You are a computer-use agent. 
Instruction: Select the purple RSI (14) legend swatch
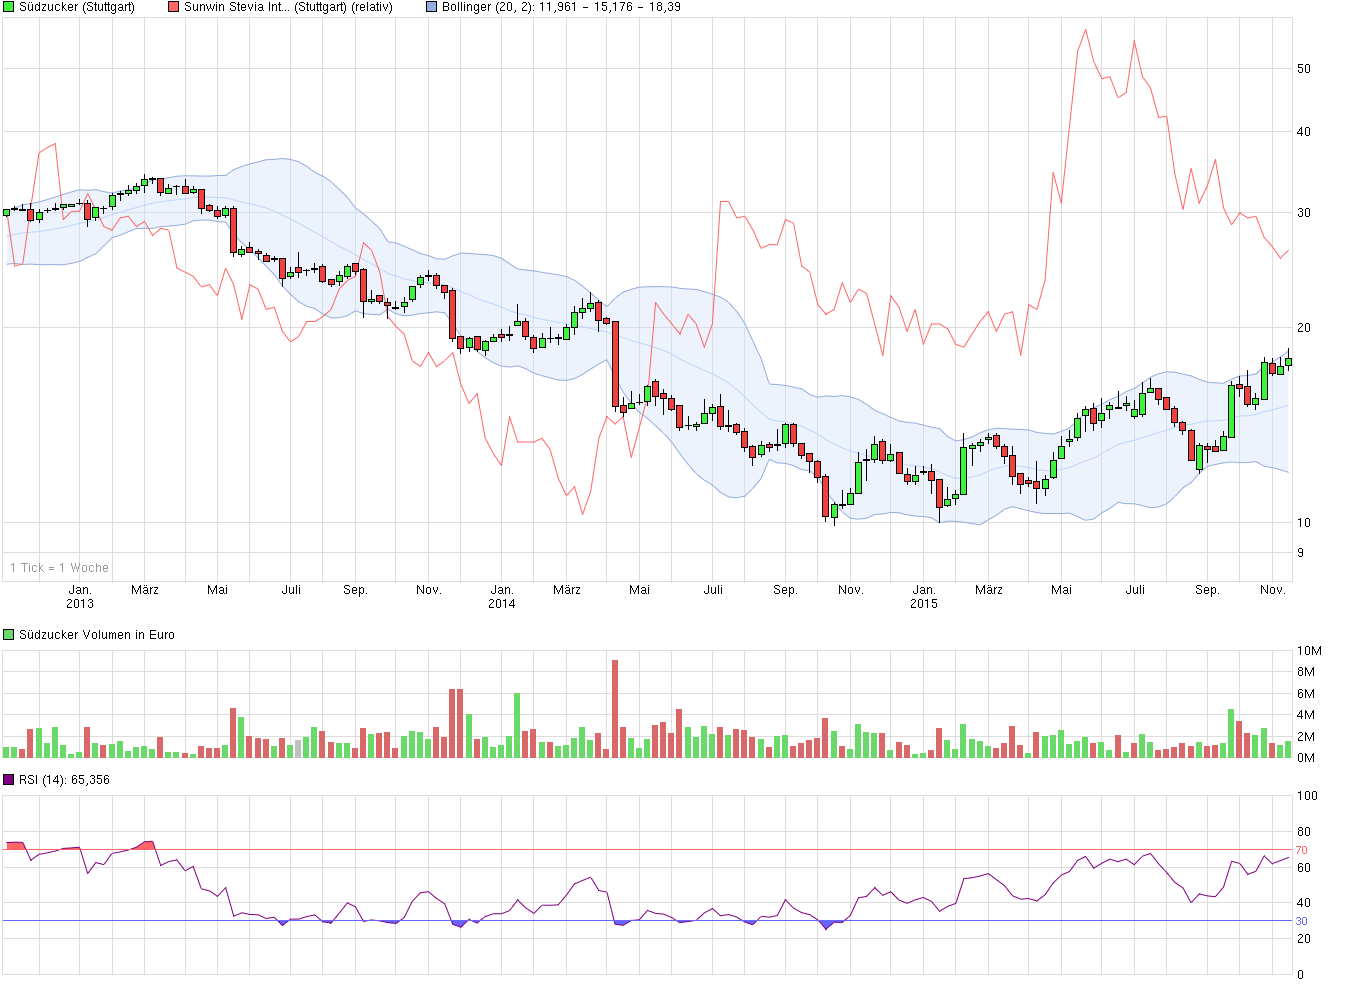[x=9, y=780]
